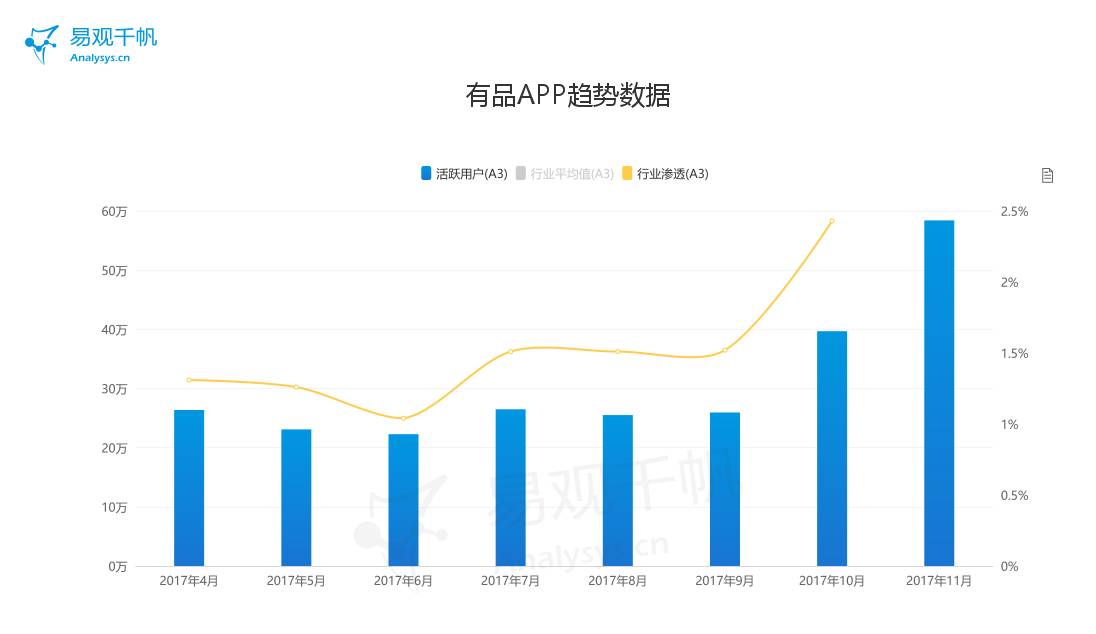
Task: Click the chart title 有品APP趋势数据
Action: click(568, 95)
